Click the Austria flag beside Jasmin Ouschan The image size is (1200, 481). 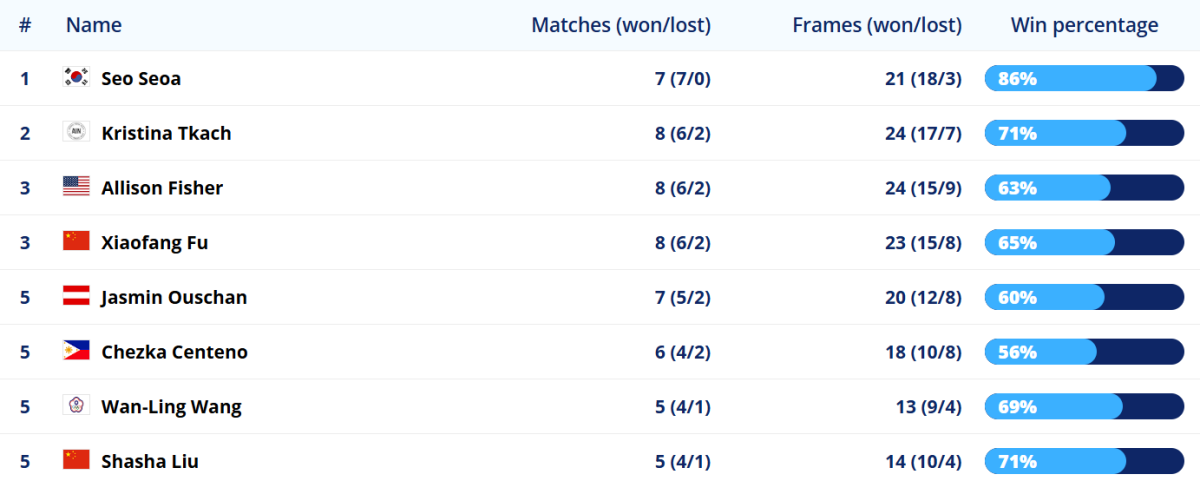pyautogui.click(x=76, y=297)
